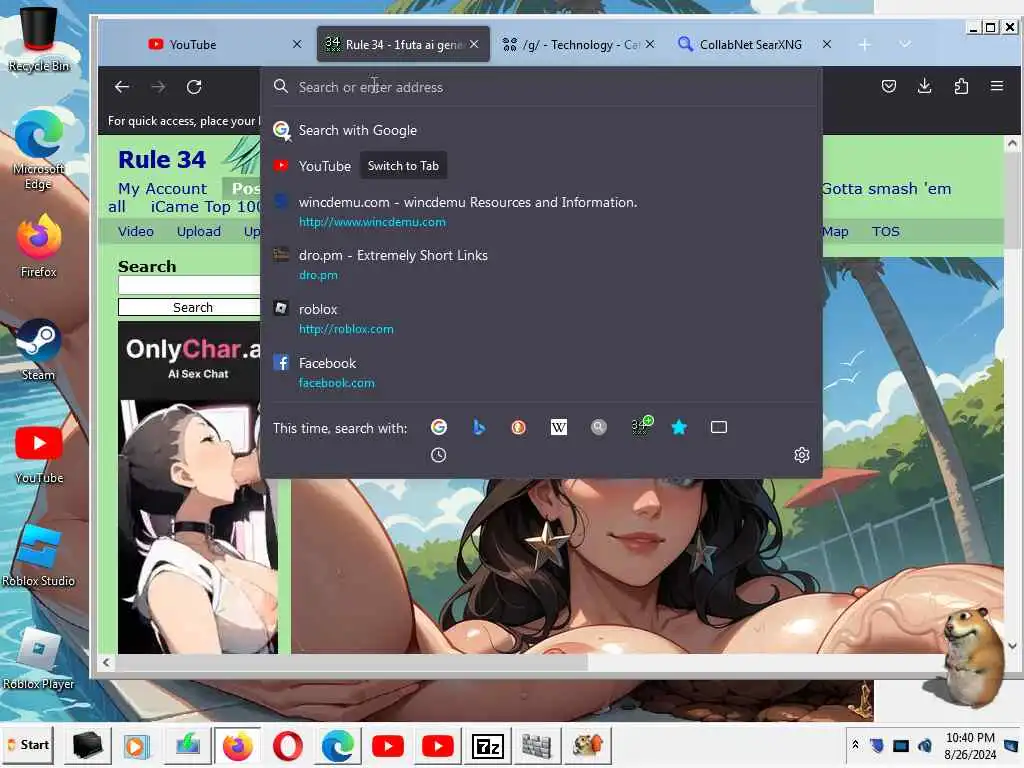Open the Save to Pocket icon
This screenshot has width=1024, height=768.
(888, 86)
